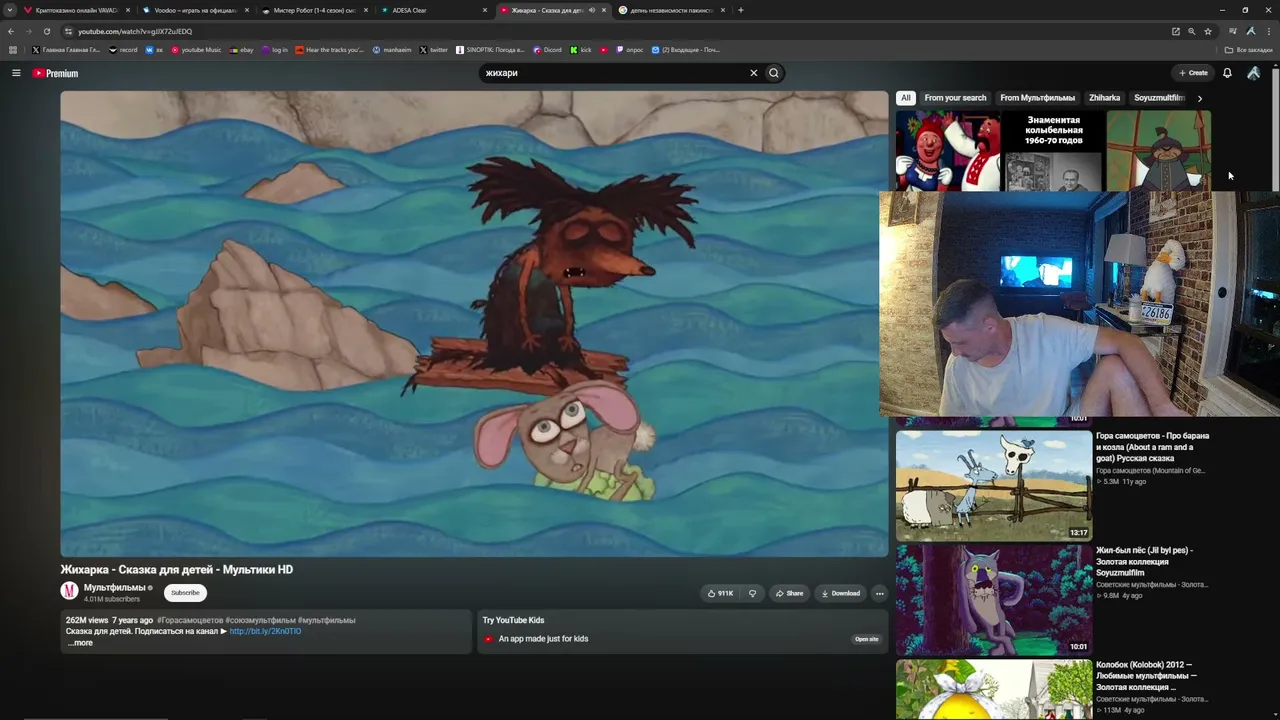The image size is (1280, 720).
Task: Open the Колобок 2012 video thumbnail
Action: (x=994, y=689)
